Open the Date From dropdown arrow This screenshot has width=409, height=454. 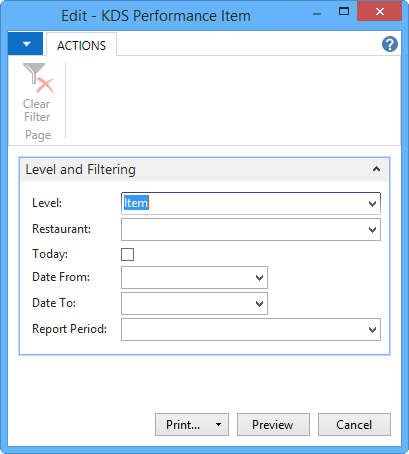point(259,277)
